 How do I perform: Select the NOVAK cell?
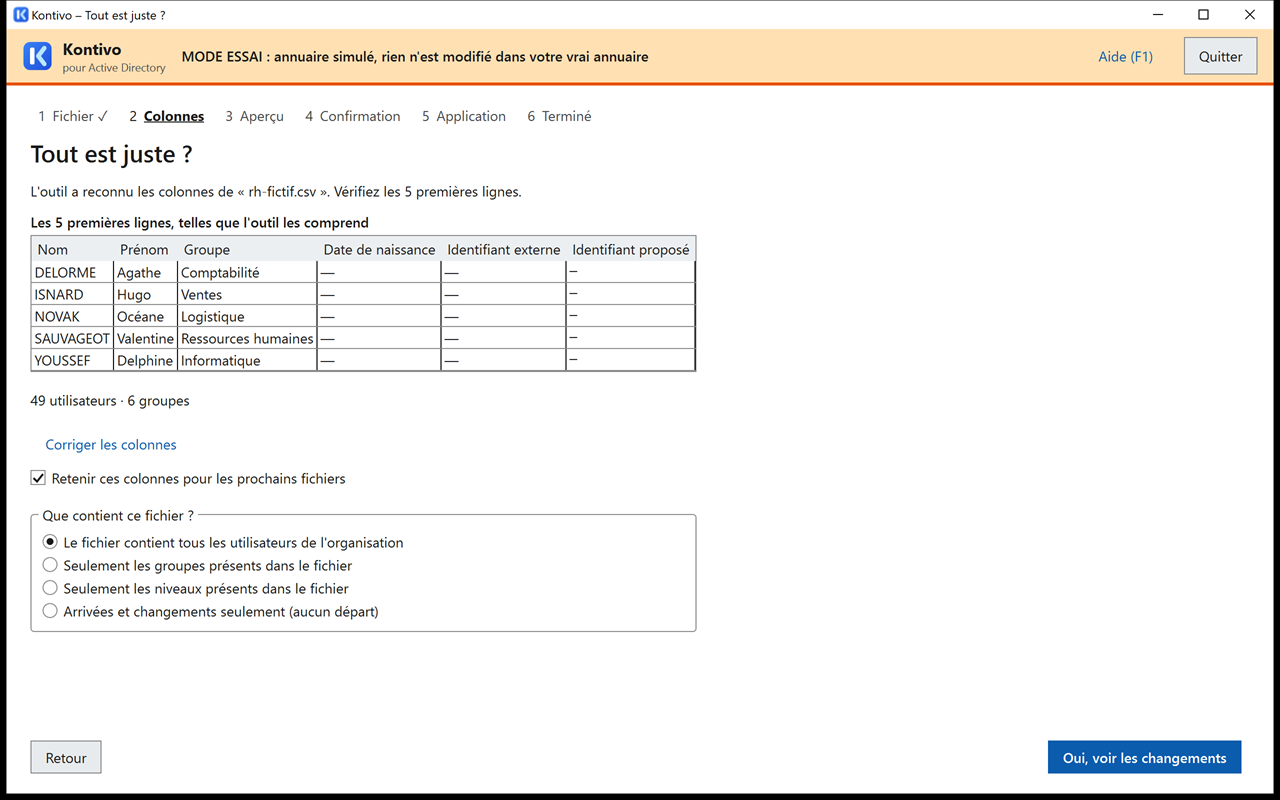[x=72, y=316]
